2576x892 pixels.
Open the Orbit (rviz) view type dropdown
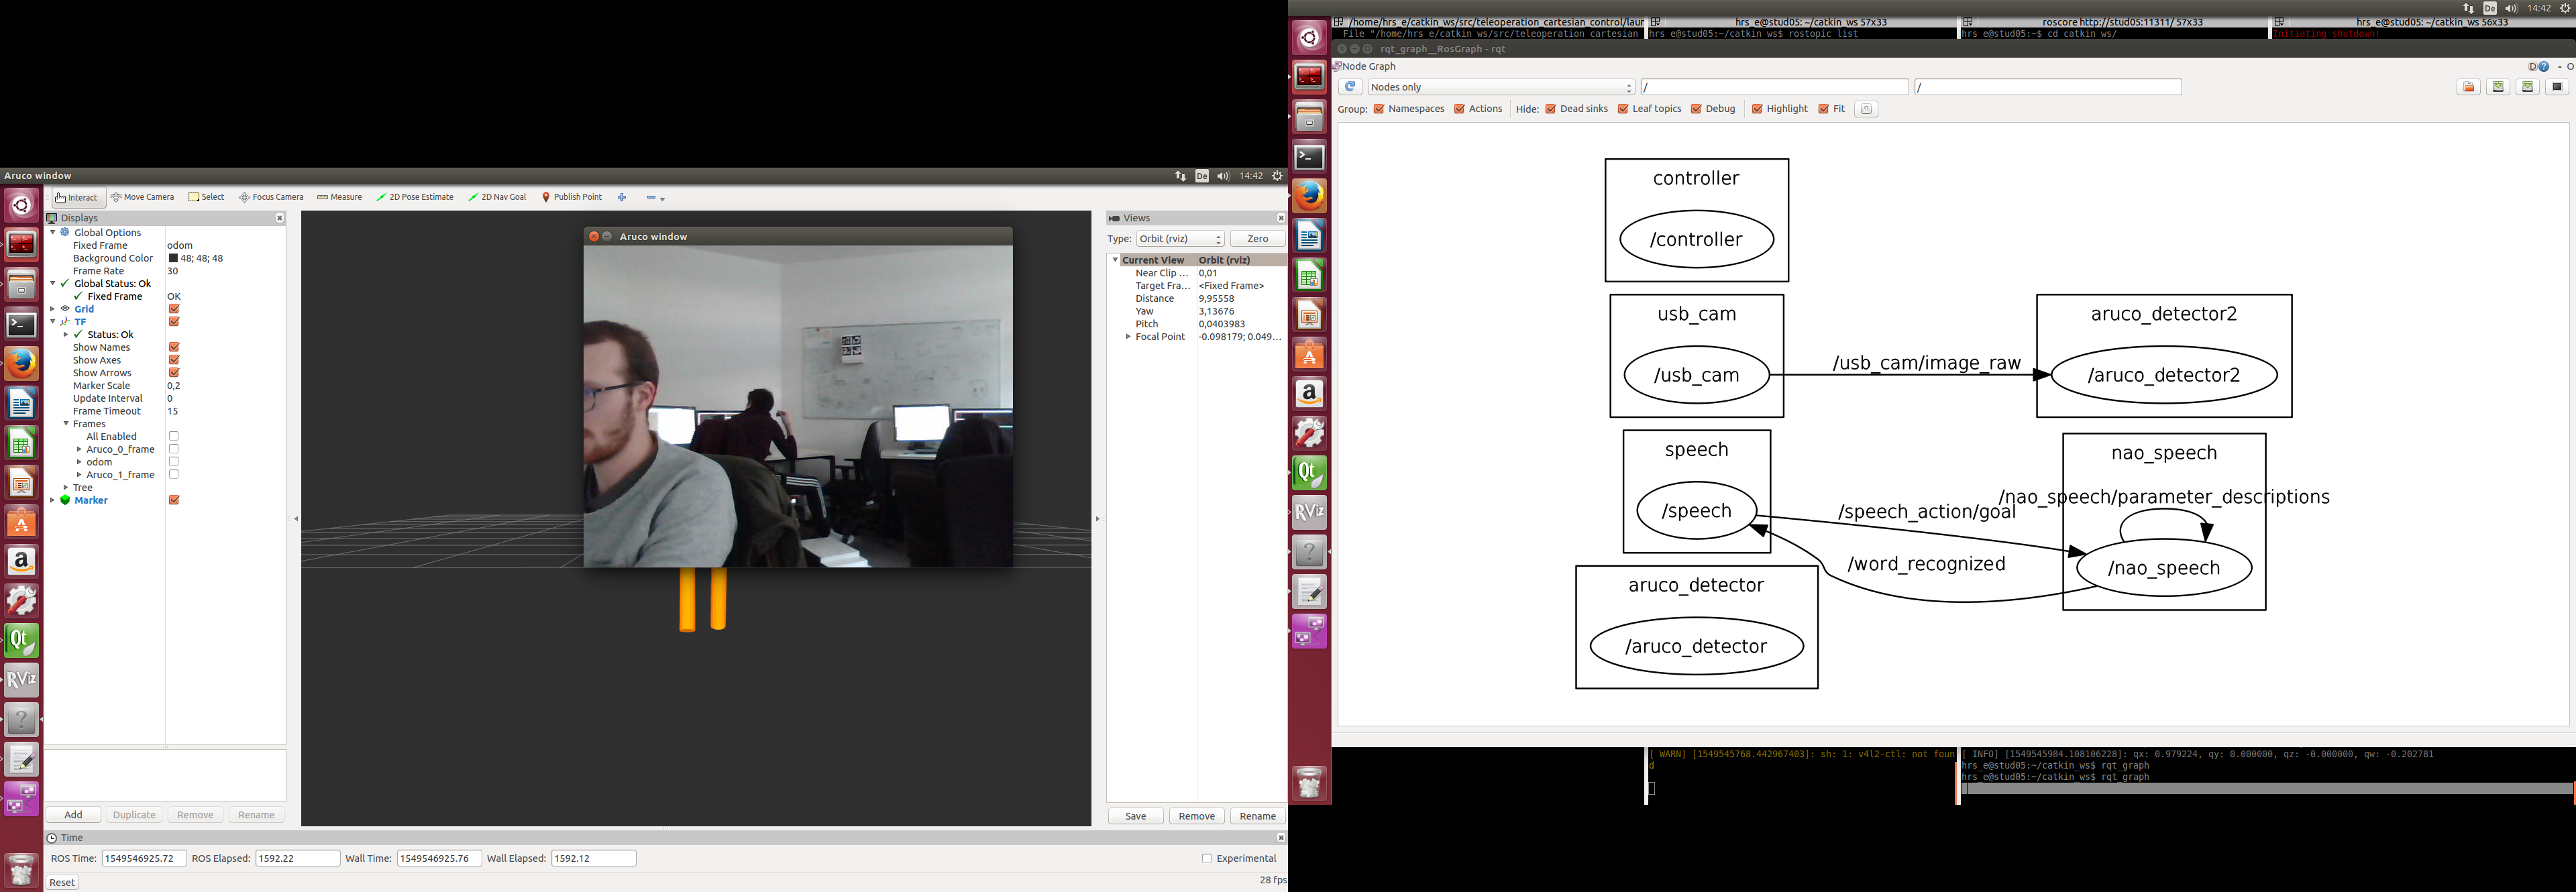pyautogui.click(x=1180, y=239)
